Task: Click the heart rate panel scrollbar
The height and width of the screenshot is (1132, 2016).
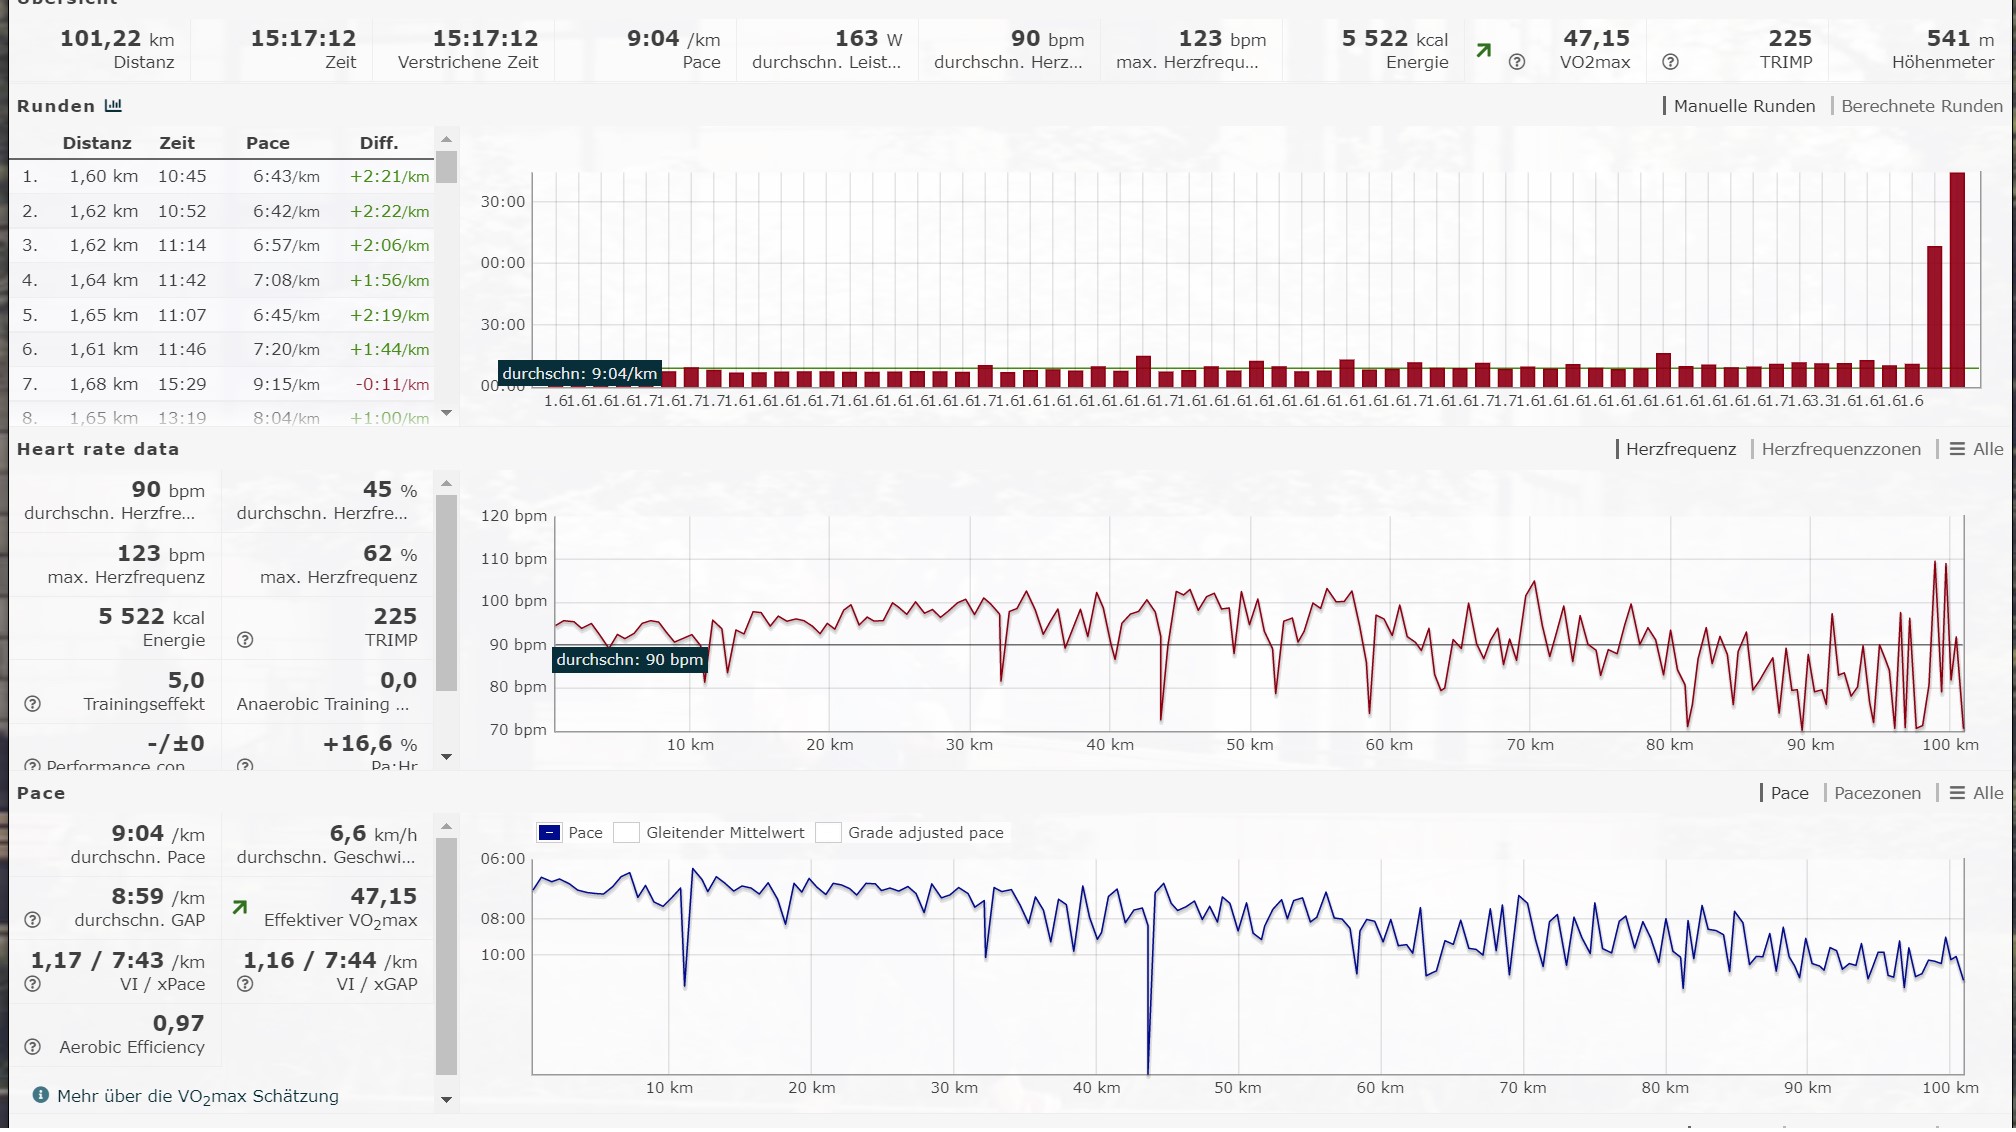Action: (446, 590)
